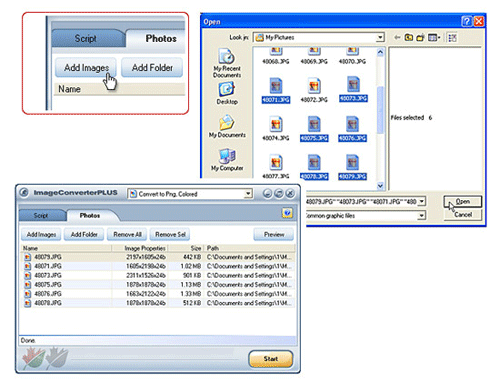Open the Views menu icon in Open dialog
Screen dimensions: 500x384
[x=432, y=38]
